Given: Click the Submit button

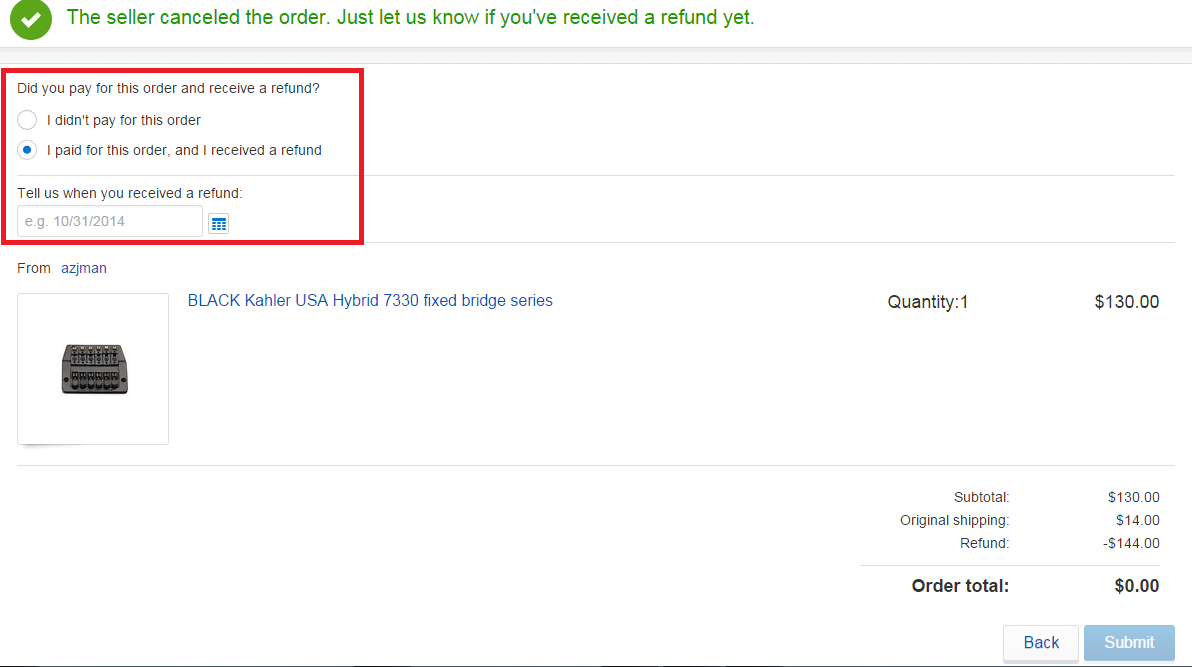Looking at the screenshot, I should 1129,643.
